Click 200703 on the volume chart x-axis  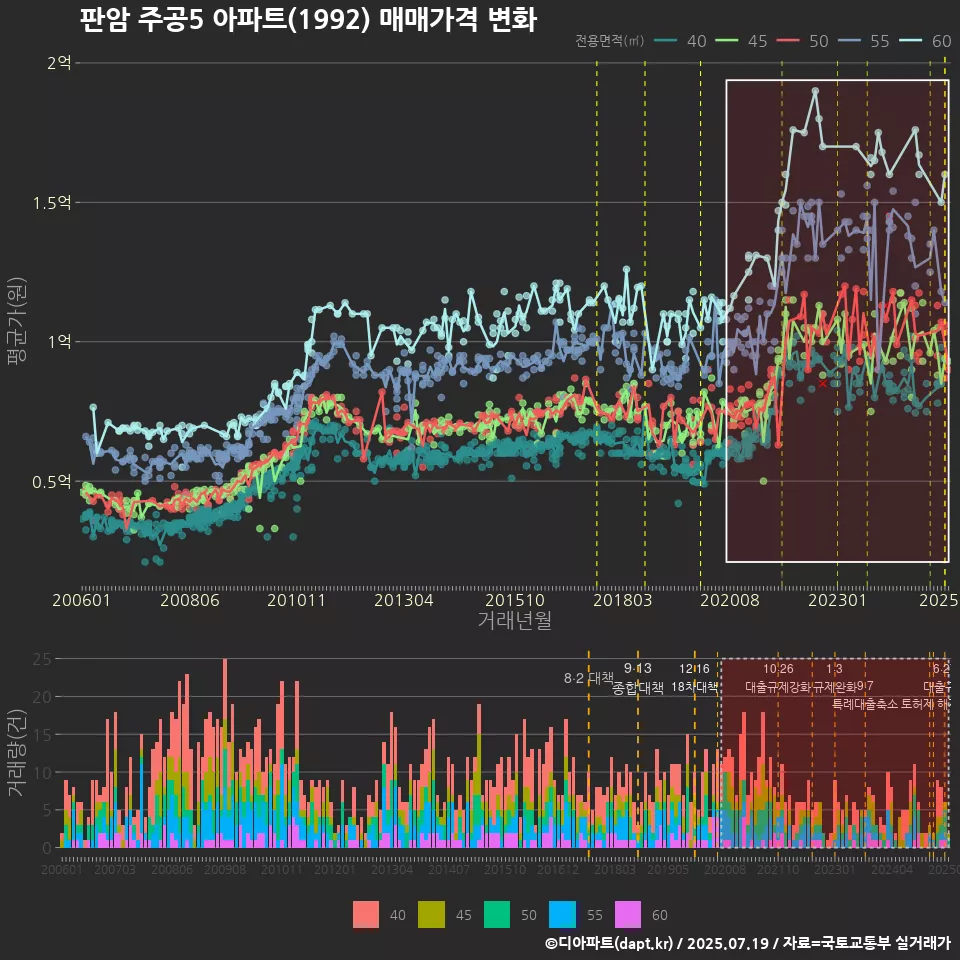114,869
